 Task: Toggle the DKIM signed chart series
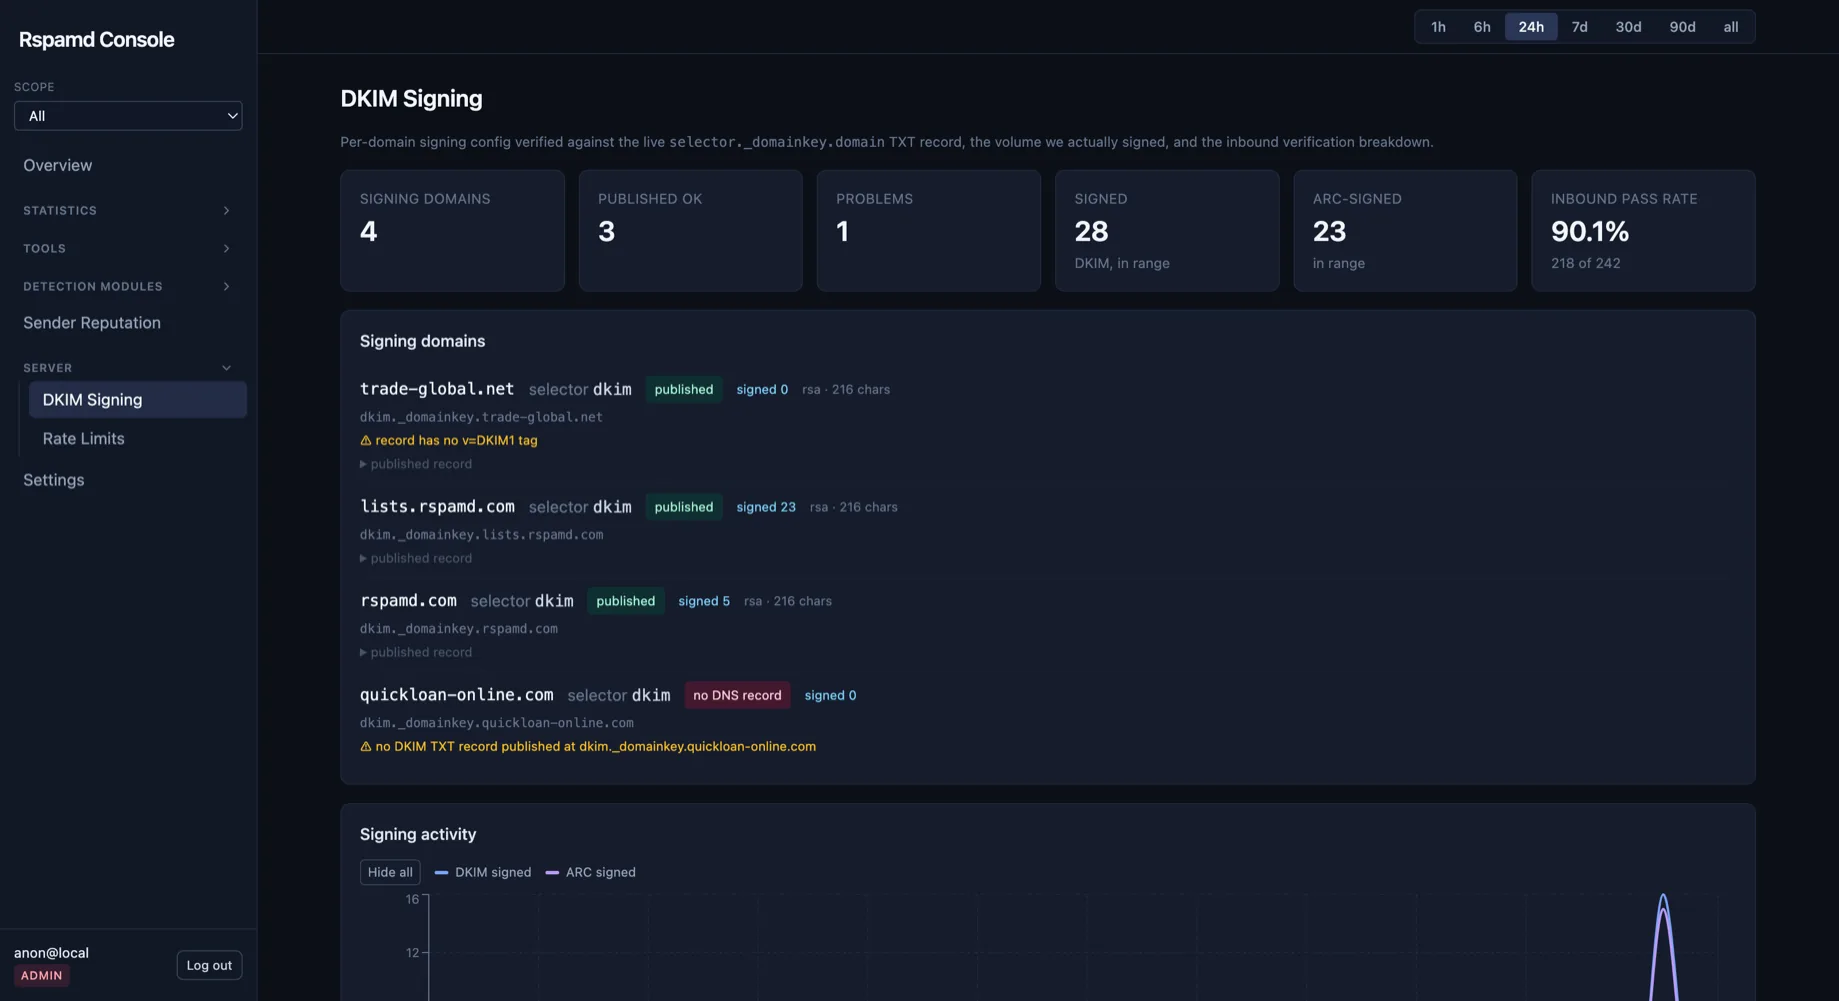click(483, 872)
